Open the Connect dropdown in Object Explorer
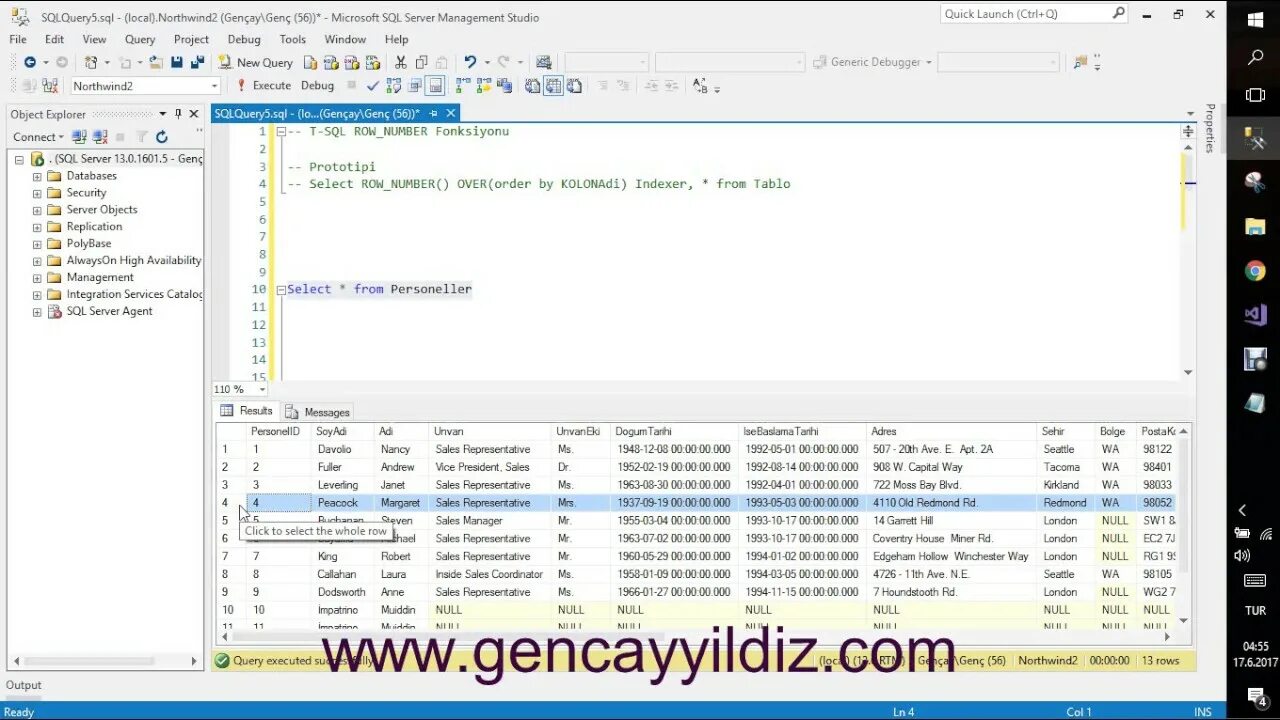The width and height of the screenshot is (1280, 720). (39, 137)
